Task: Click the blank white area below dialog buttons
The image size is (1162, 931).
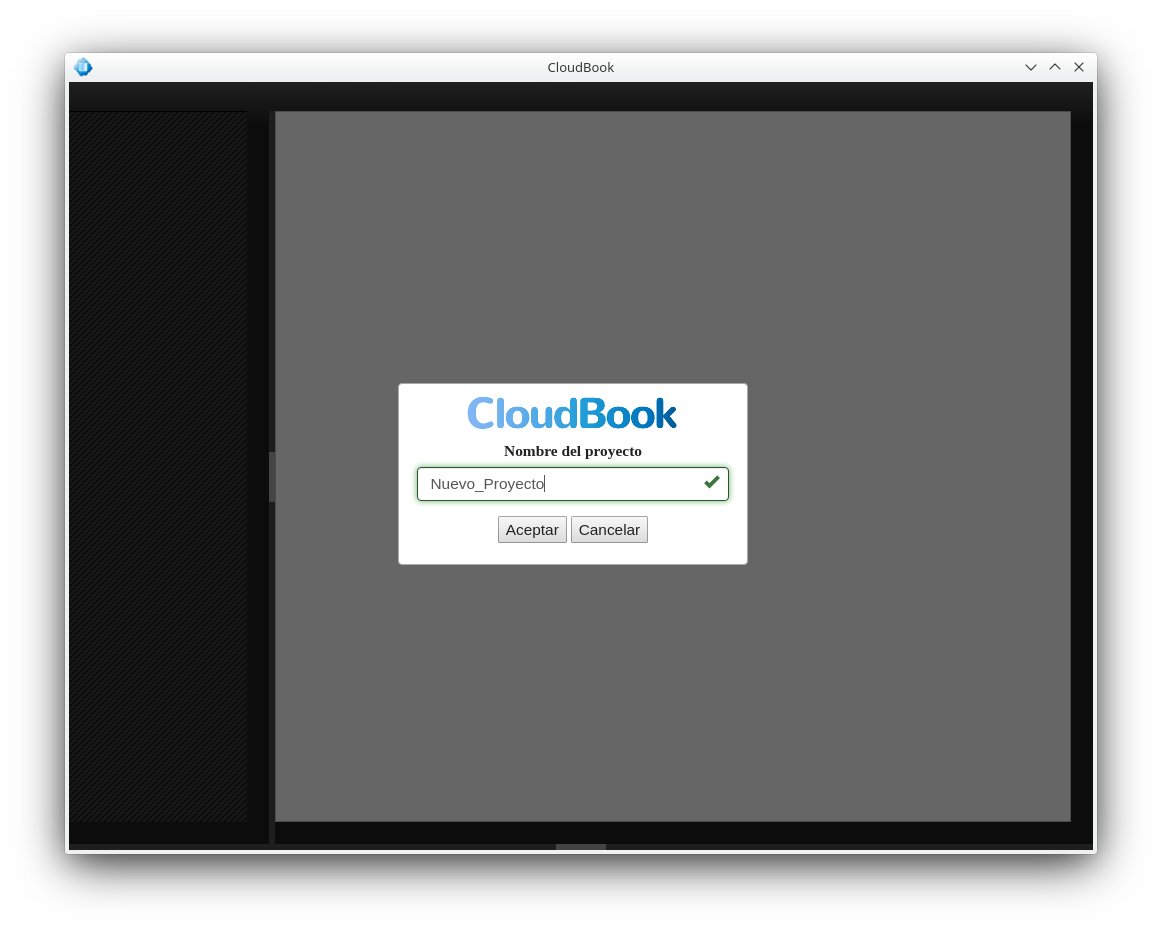Action: (572, 554)
